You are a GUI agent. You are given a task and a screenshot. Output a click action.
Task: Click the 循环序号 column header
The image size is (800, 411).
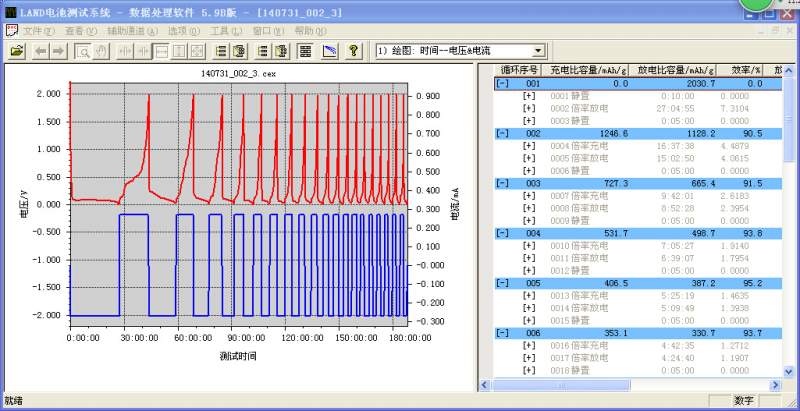tap(518, 70)
